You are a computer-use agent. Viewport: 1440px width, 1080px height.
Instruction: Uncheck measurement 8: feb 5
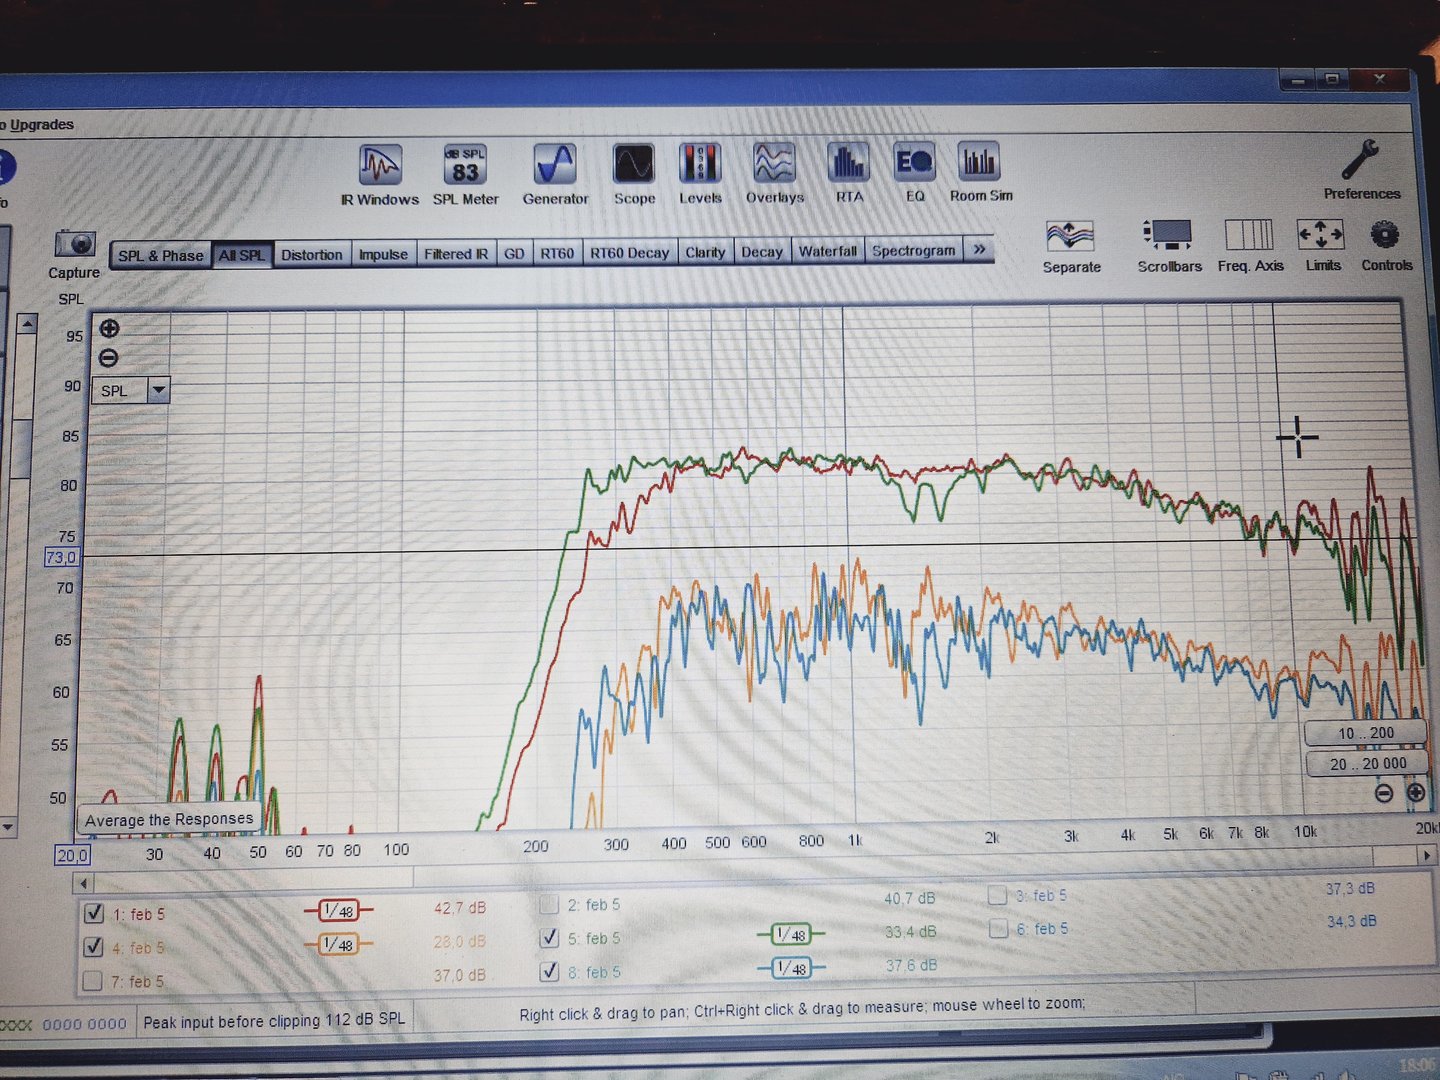pos(549,971)
